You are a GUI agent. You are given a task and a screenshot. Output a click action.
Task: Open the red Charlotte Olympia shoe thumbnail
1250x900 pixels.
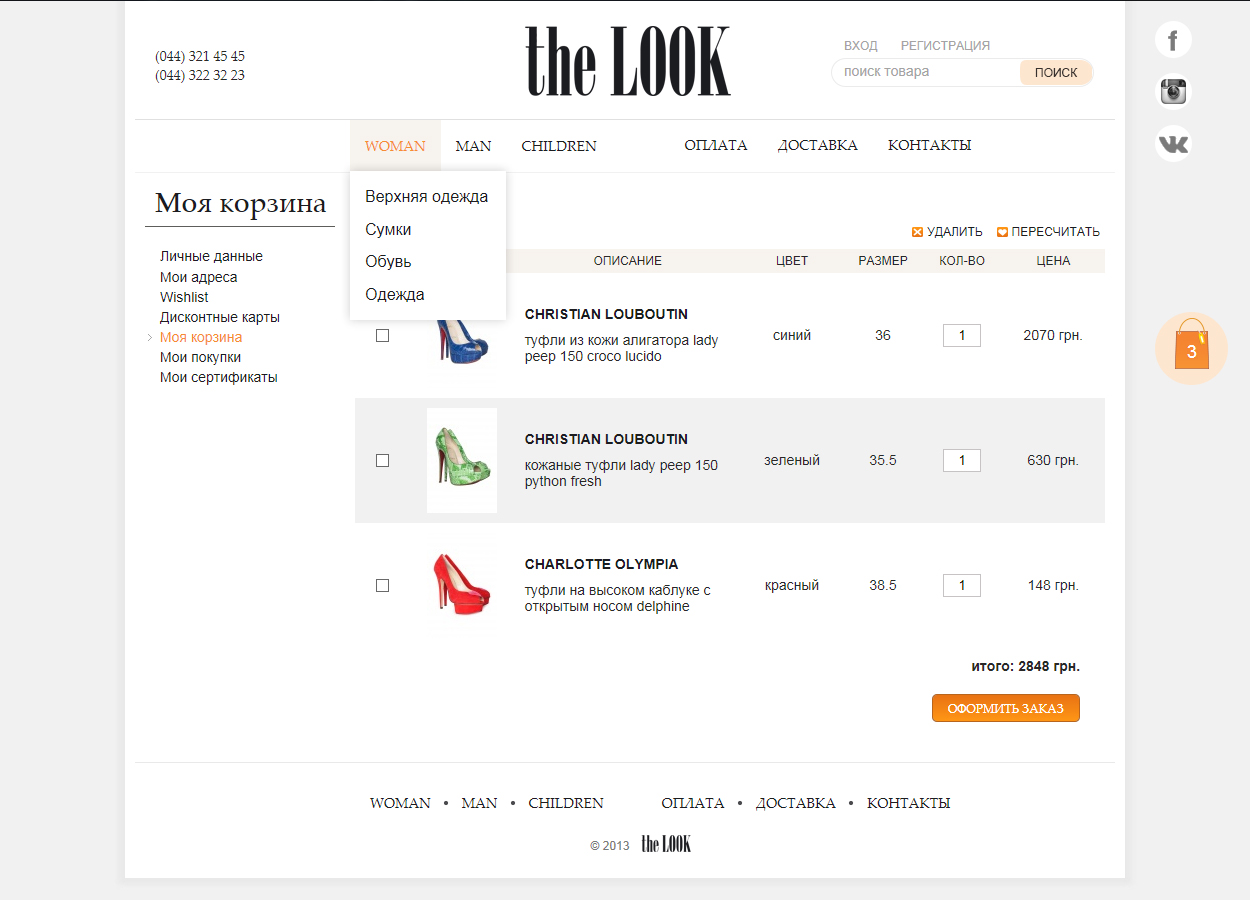click(462, 585)
